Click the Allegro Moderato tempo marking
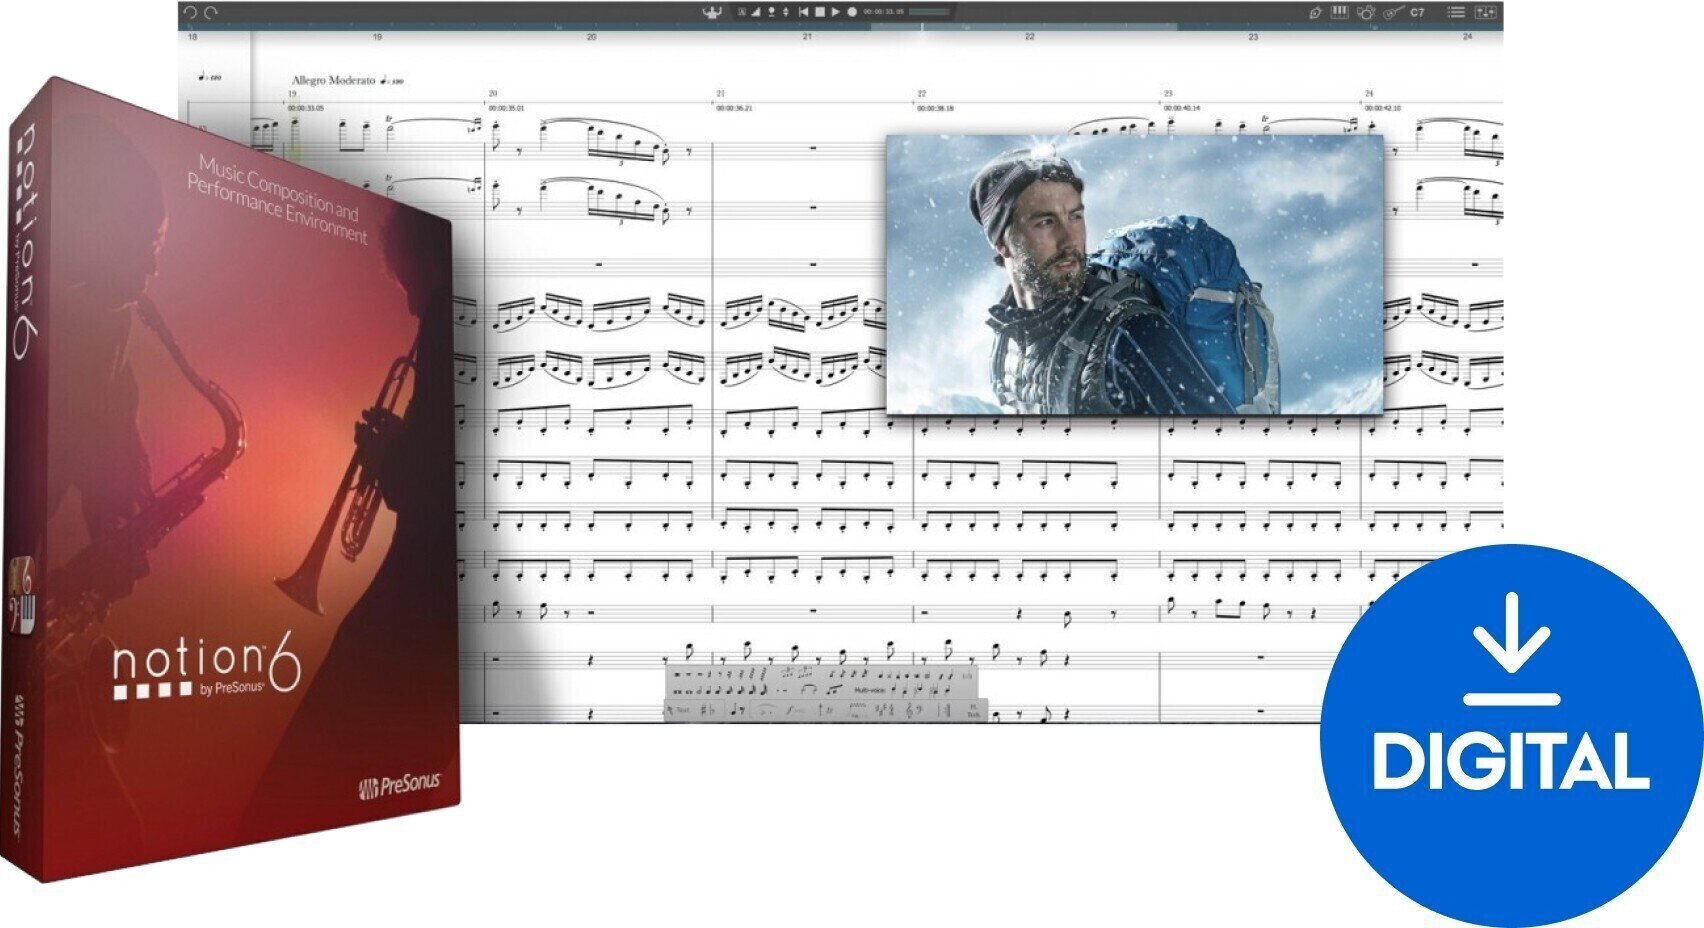 333,80
